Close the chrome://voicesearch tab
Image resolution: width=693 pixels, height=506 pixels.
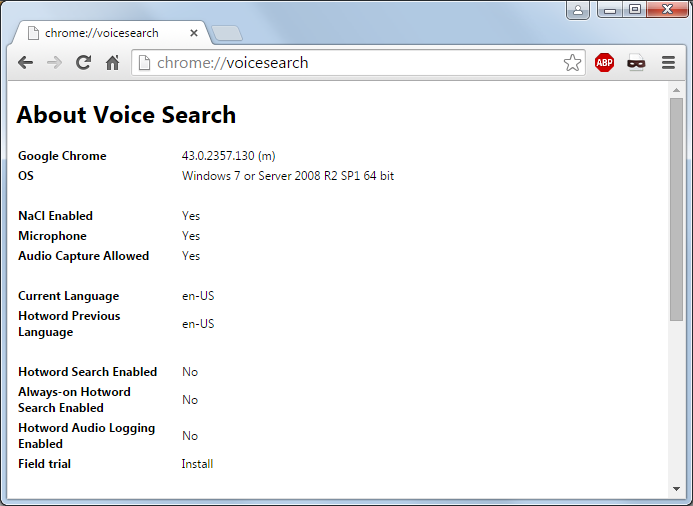pyautogui.click(x=194, y=33)
